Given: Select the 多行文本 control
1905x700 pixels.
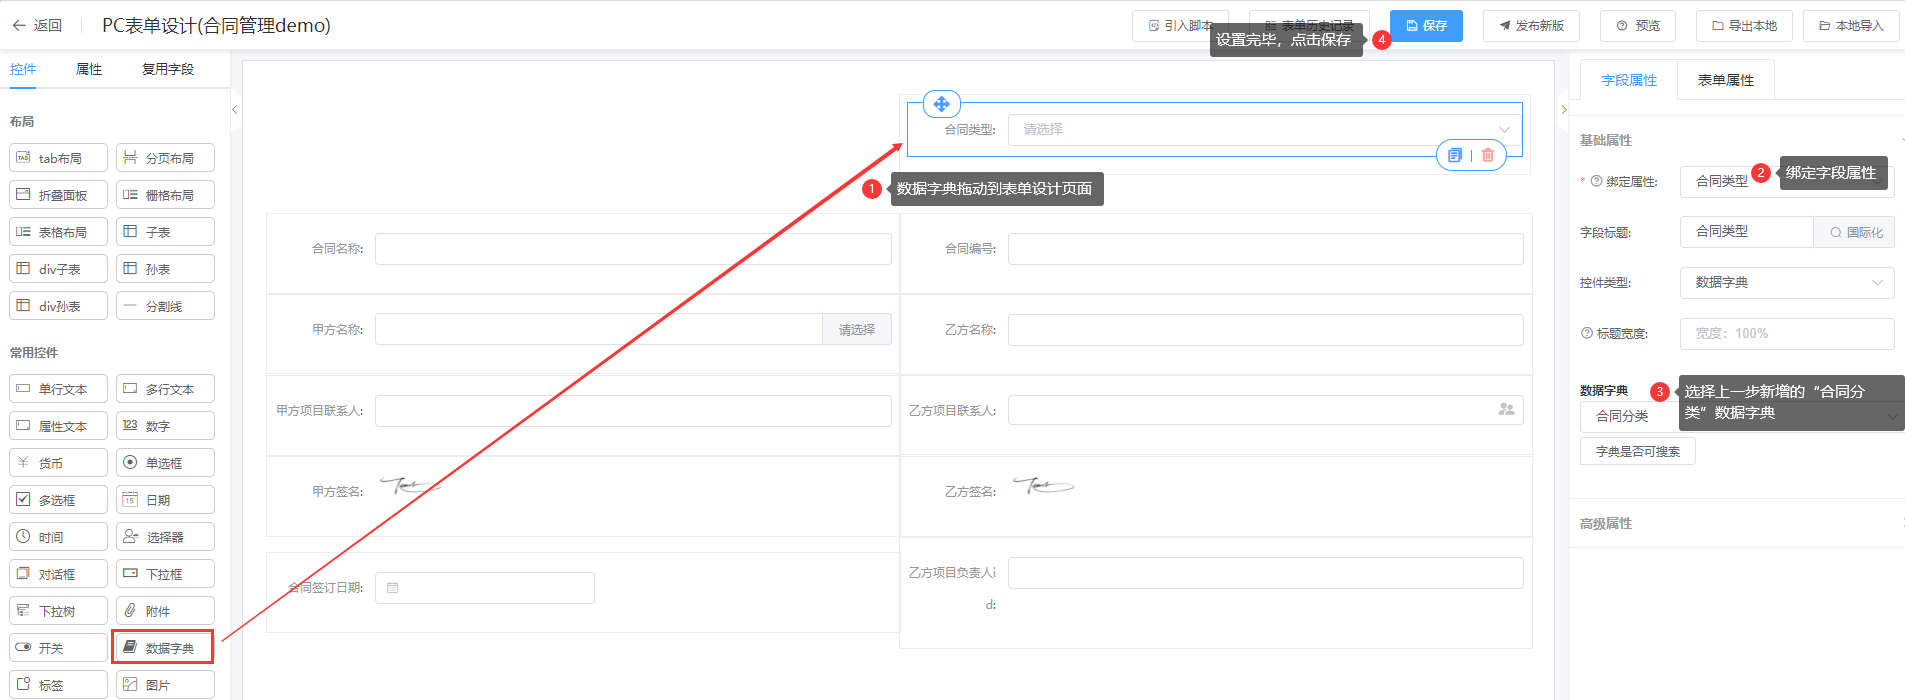Looking at the screenshot, I should click(166, 389).
